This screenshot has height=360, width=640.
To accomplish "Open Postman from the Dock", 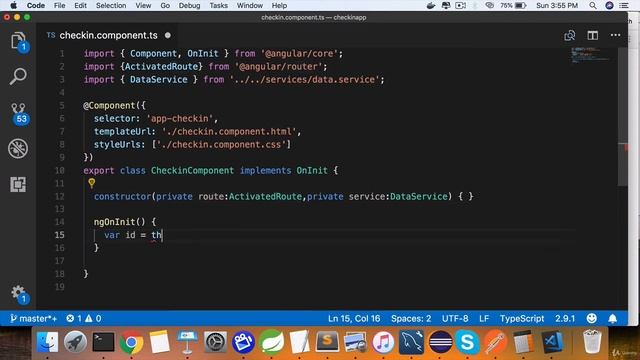I will click(495, 342).
